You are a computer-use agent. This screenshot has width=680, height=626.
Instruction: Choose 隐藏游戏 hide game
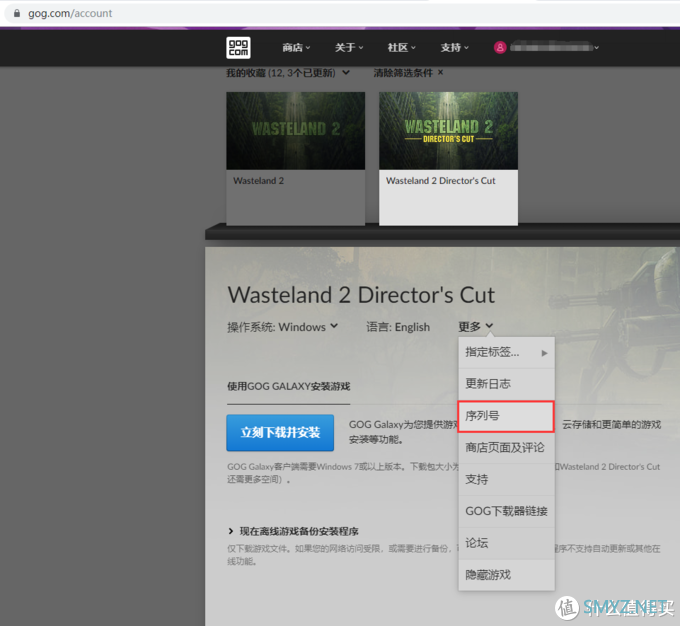(x=506, y=575)
